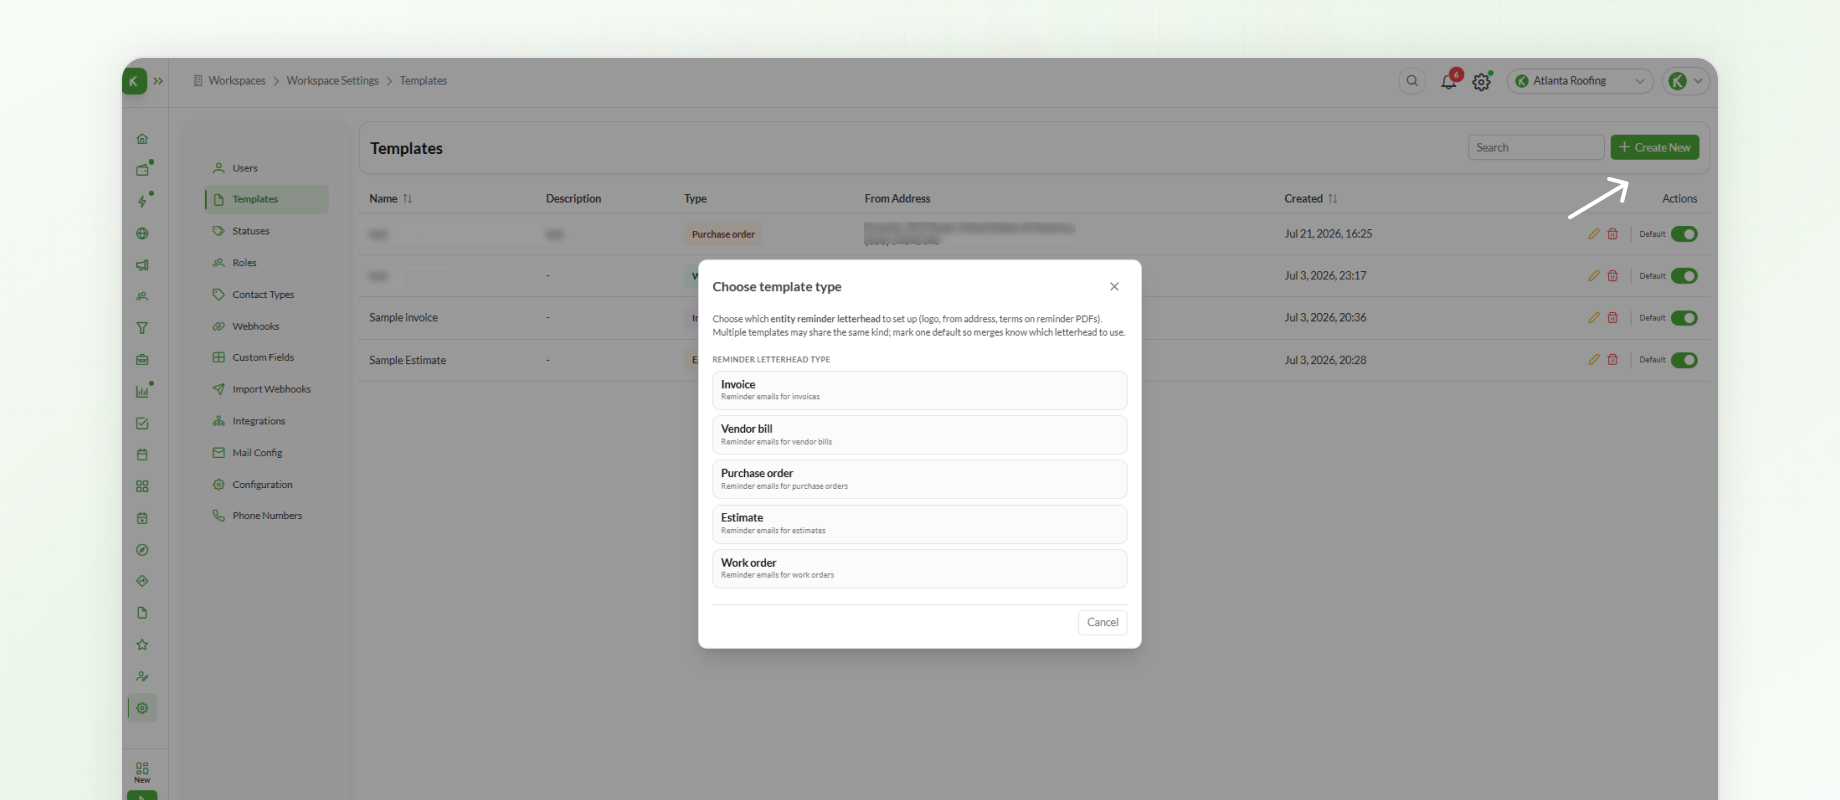Toggle Default for the Jul 21, 2026 template
This screenshot has height=800, width=1840.
coord(1684,234)
